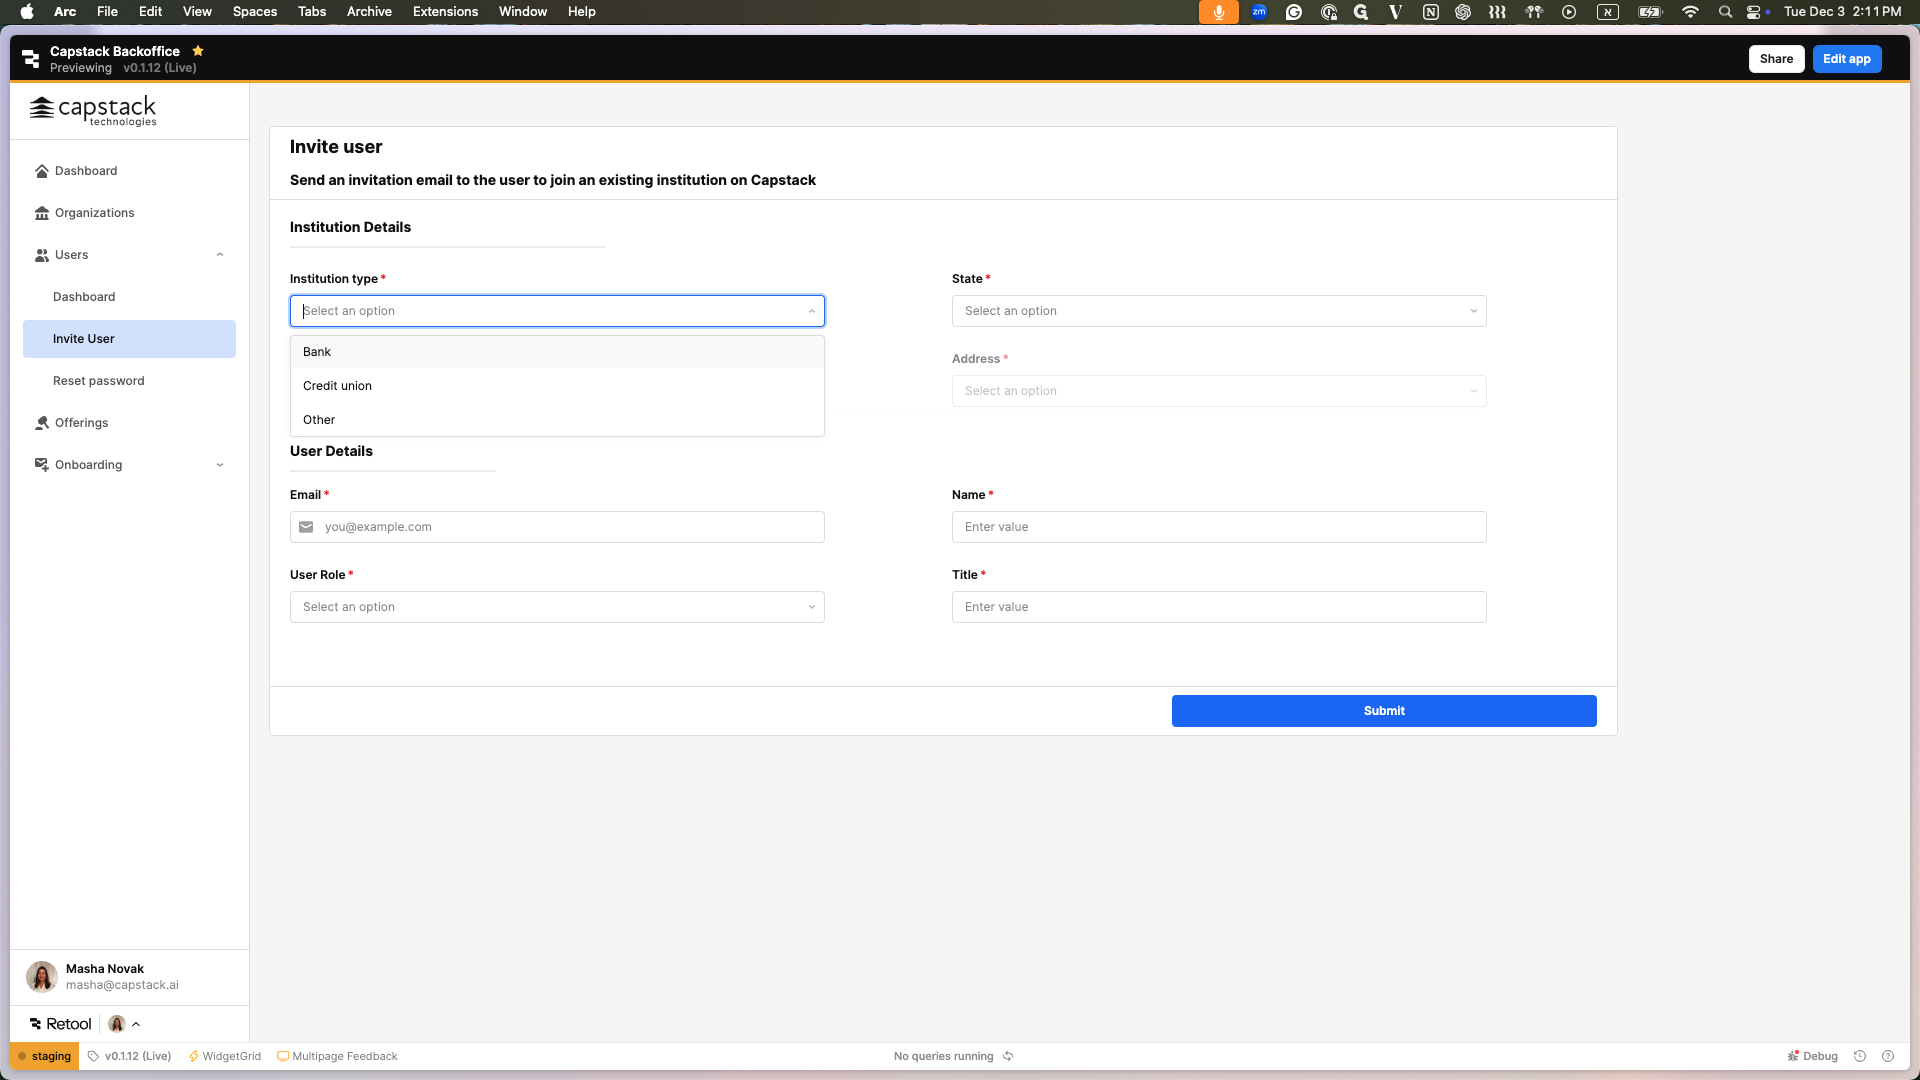Choose Bank from the institution type list

pyautogui.click(x=557, y=352)
